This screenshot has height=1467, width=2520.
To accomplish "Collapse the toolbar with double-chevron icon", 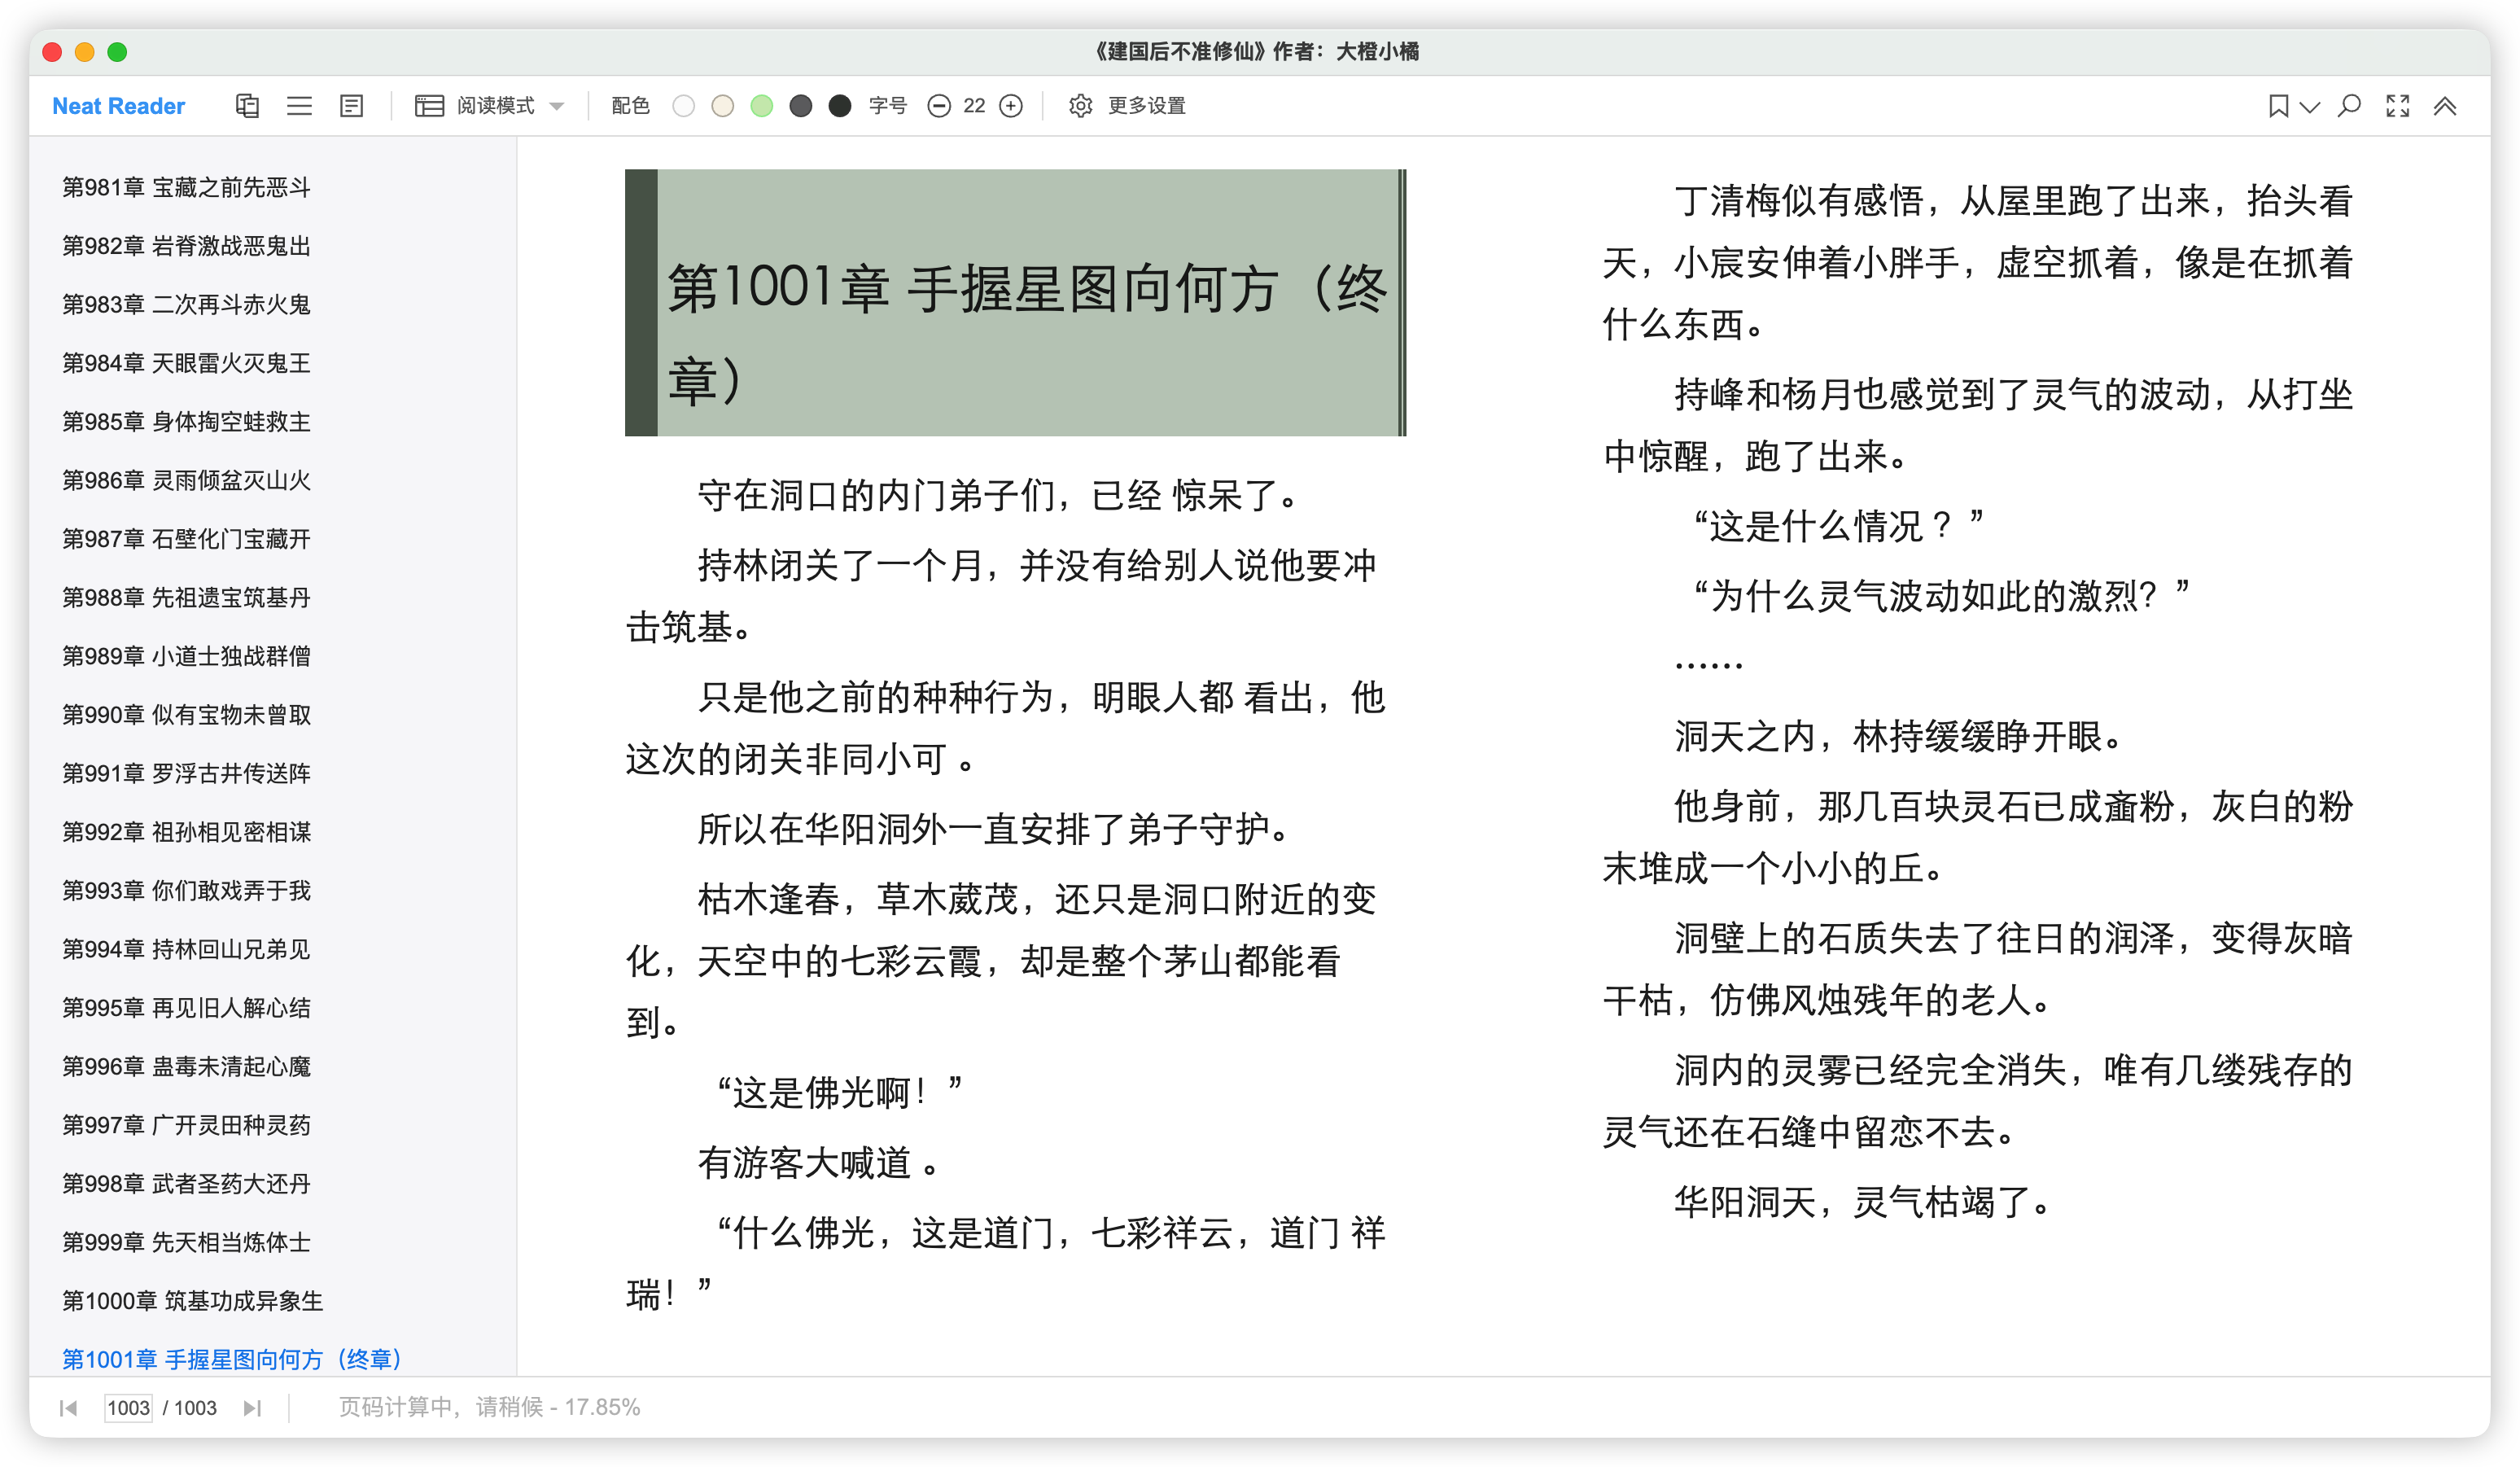I will (x=2444, y=106).
